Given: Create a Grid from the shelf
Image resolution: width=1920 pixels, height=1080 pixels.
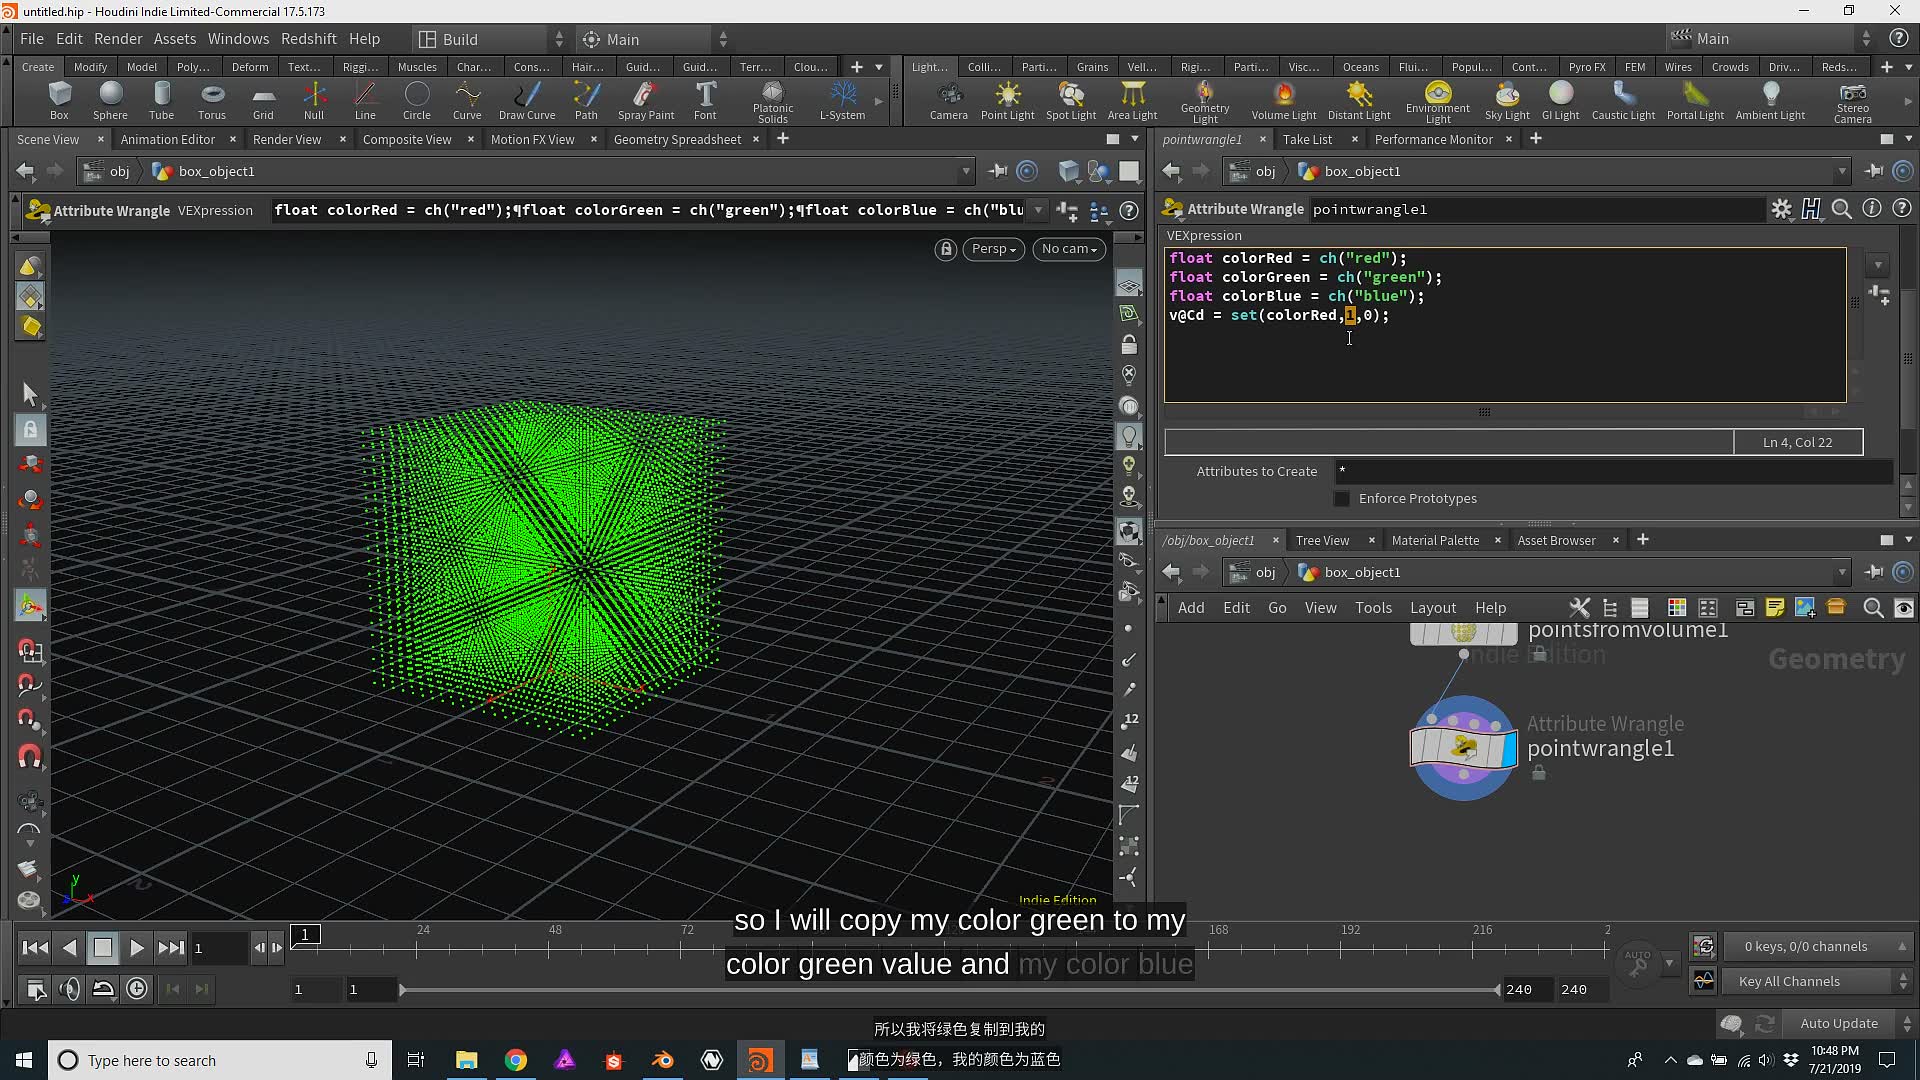Looking at the screenshot, I should click(x=263, y=100).
